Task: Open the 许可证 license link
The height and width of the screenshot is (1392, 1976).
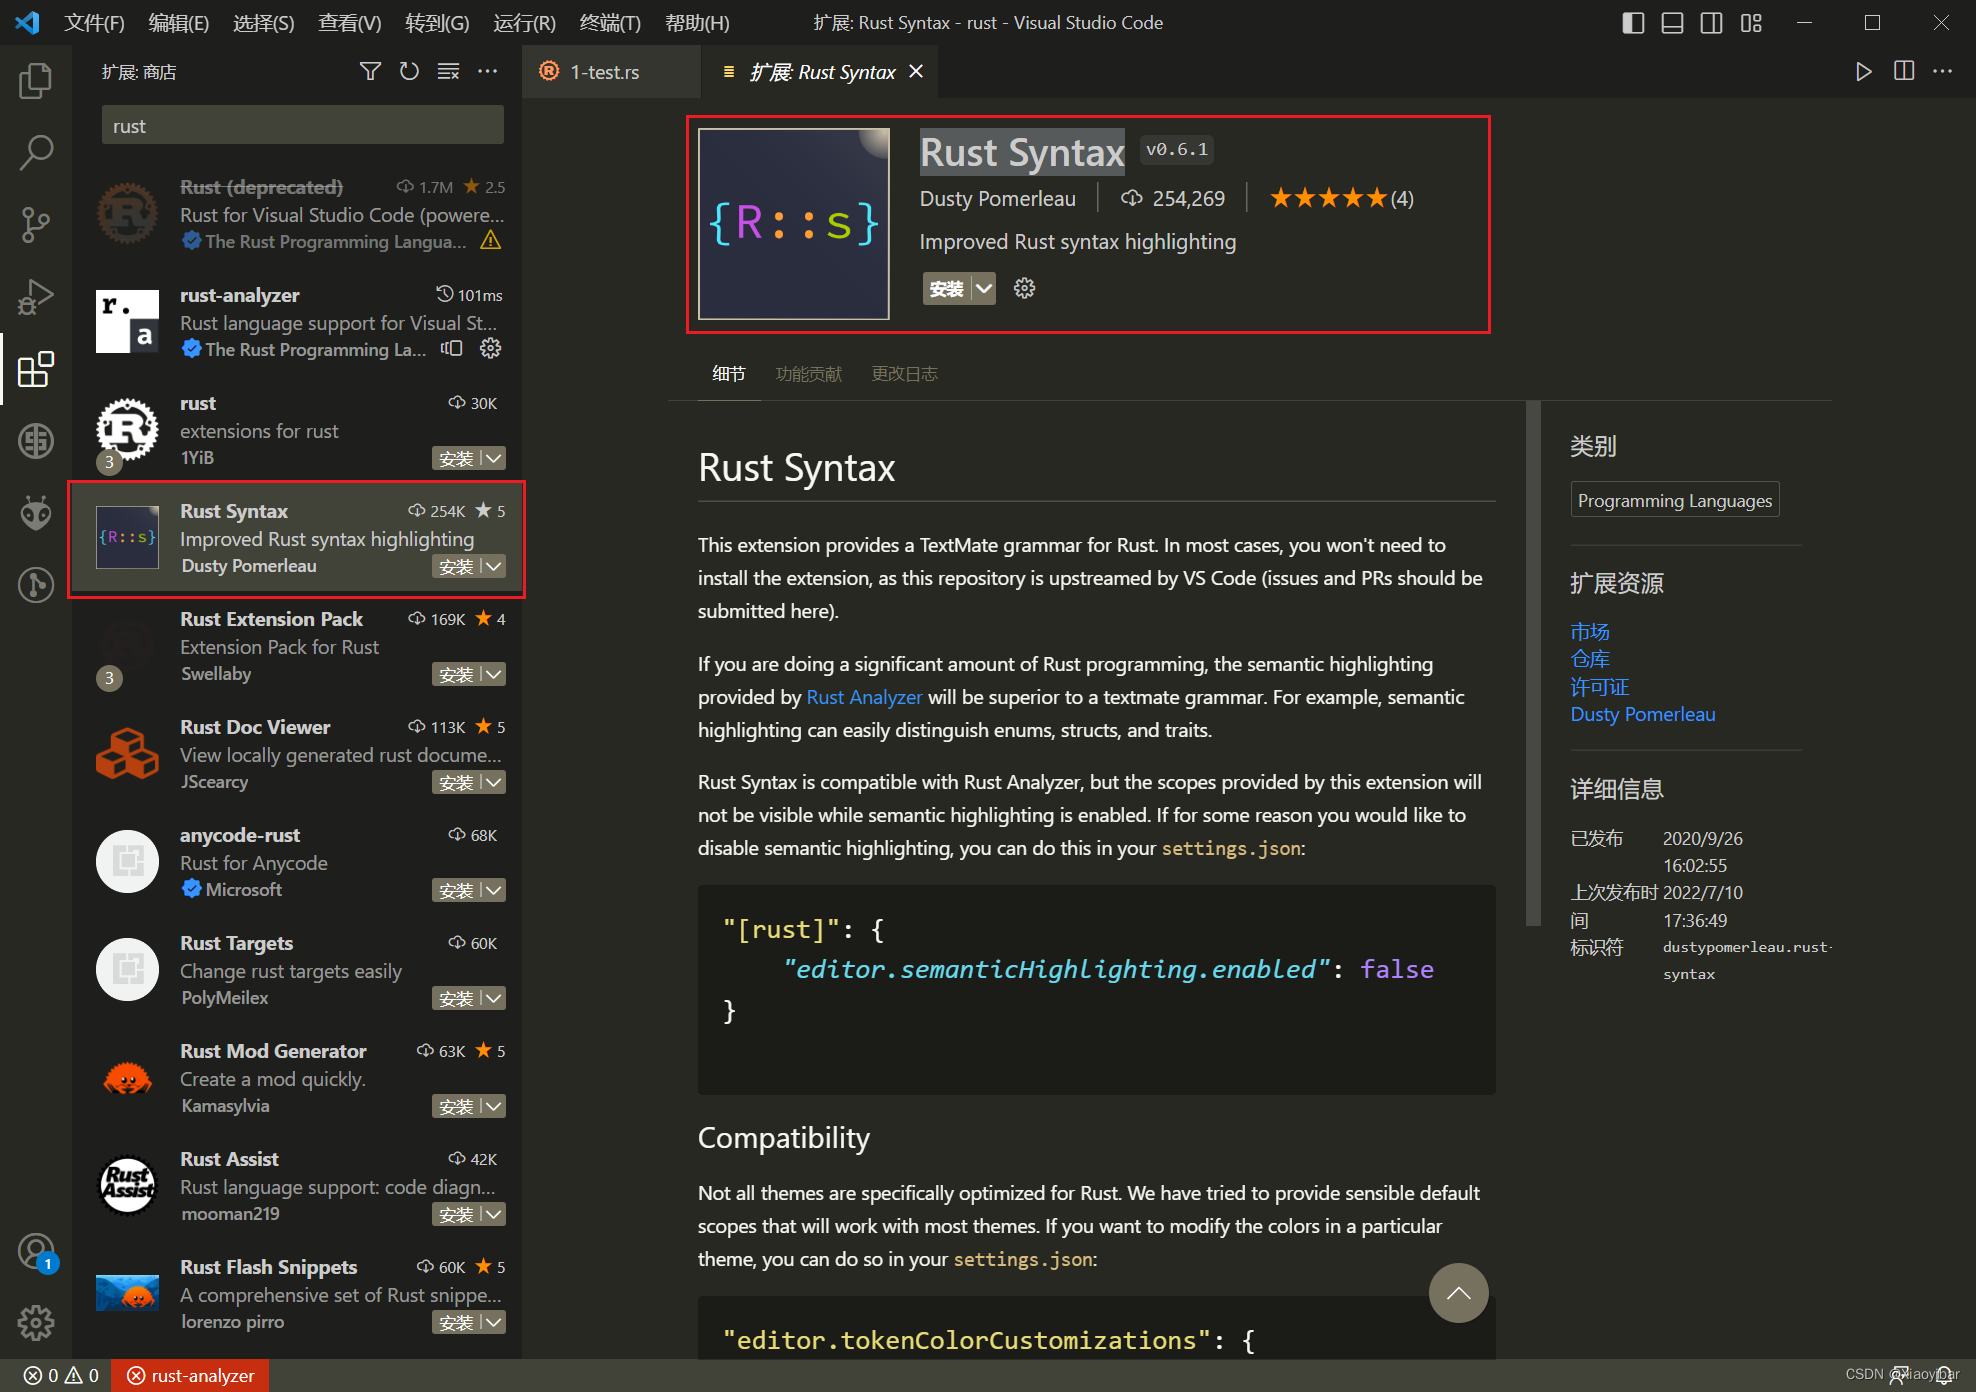Action: [x=1600, y=687]
